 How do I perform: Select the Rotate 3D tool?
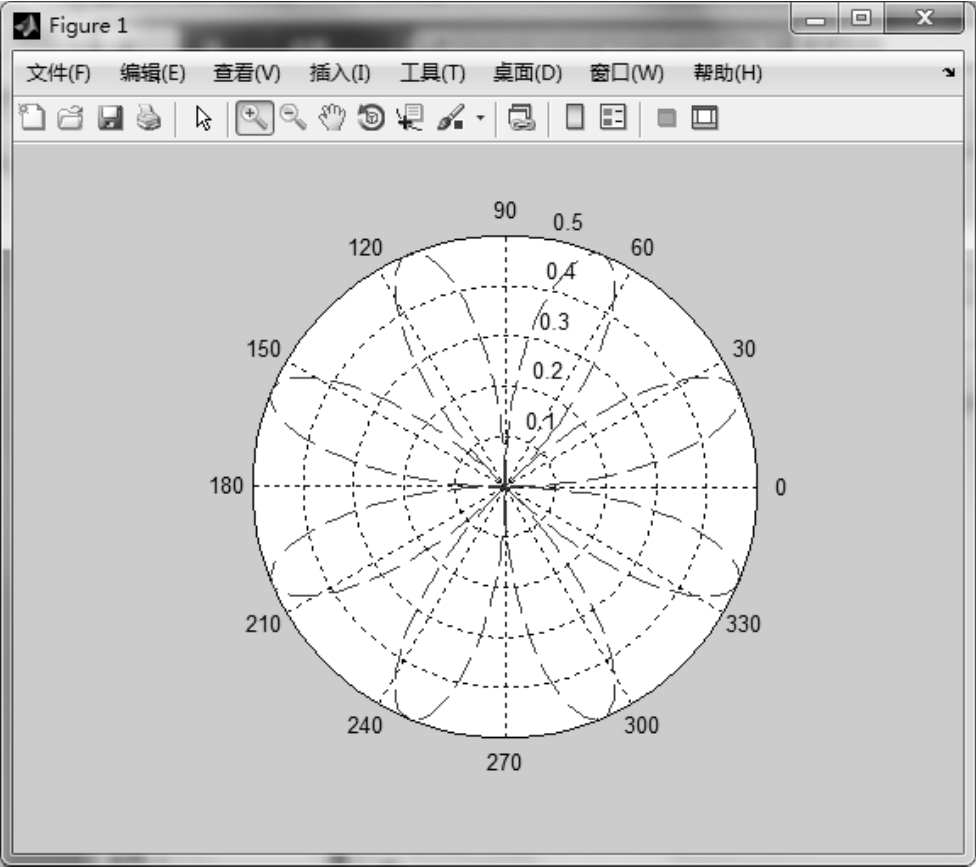[x=370, y=118]
